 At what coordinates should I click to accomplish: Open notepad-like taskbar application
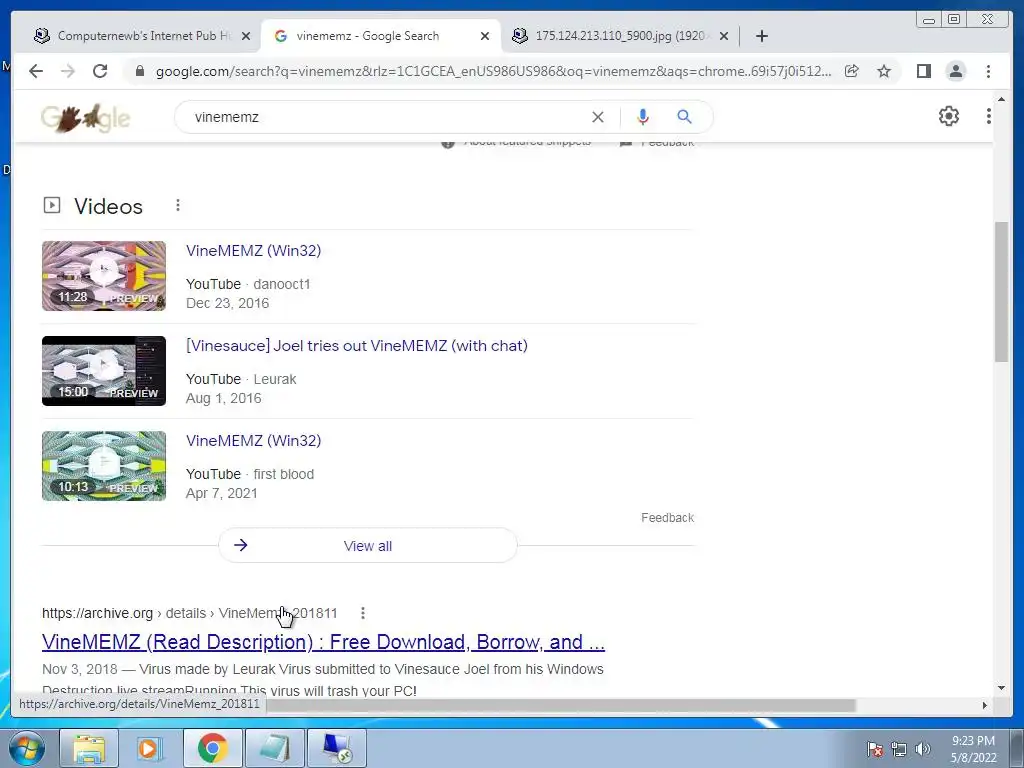click(274, 748)
